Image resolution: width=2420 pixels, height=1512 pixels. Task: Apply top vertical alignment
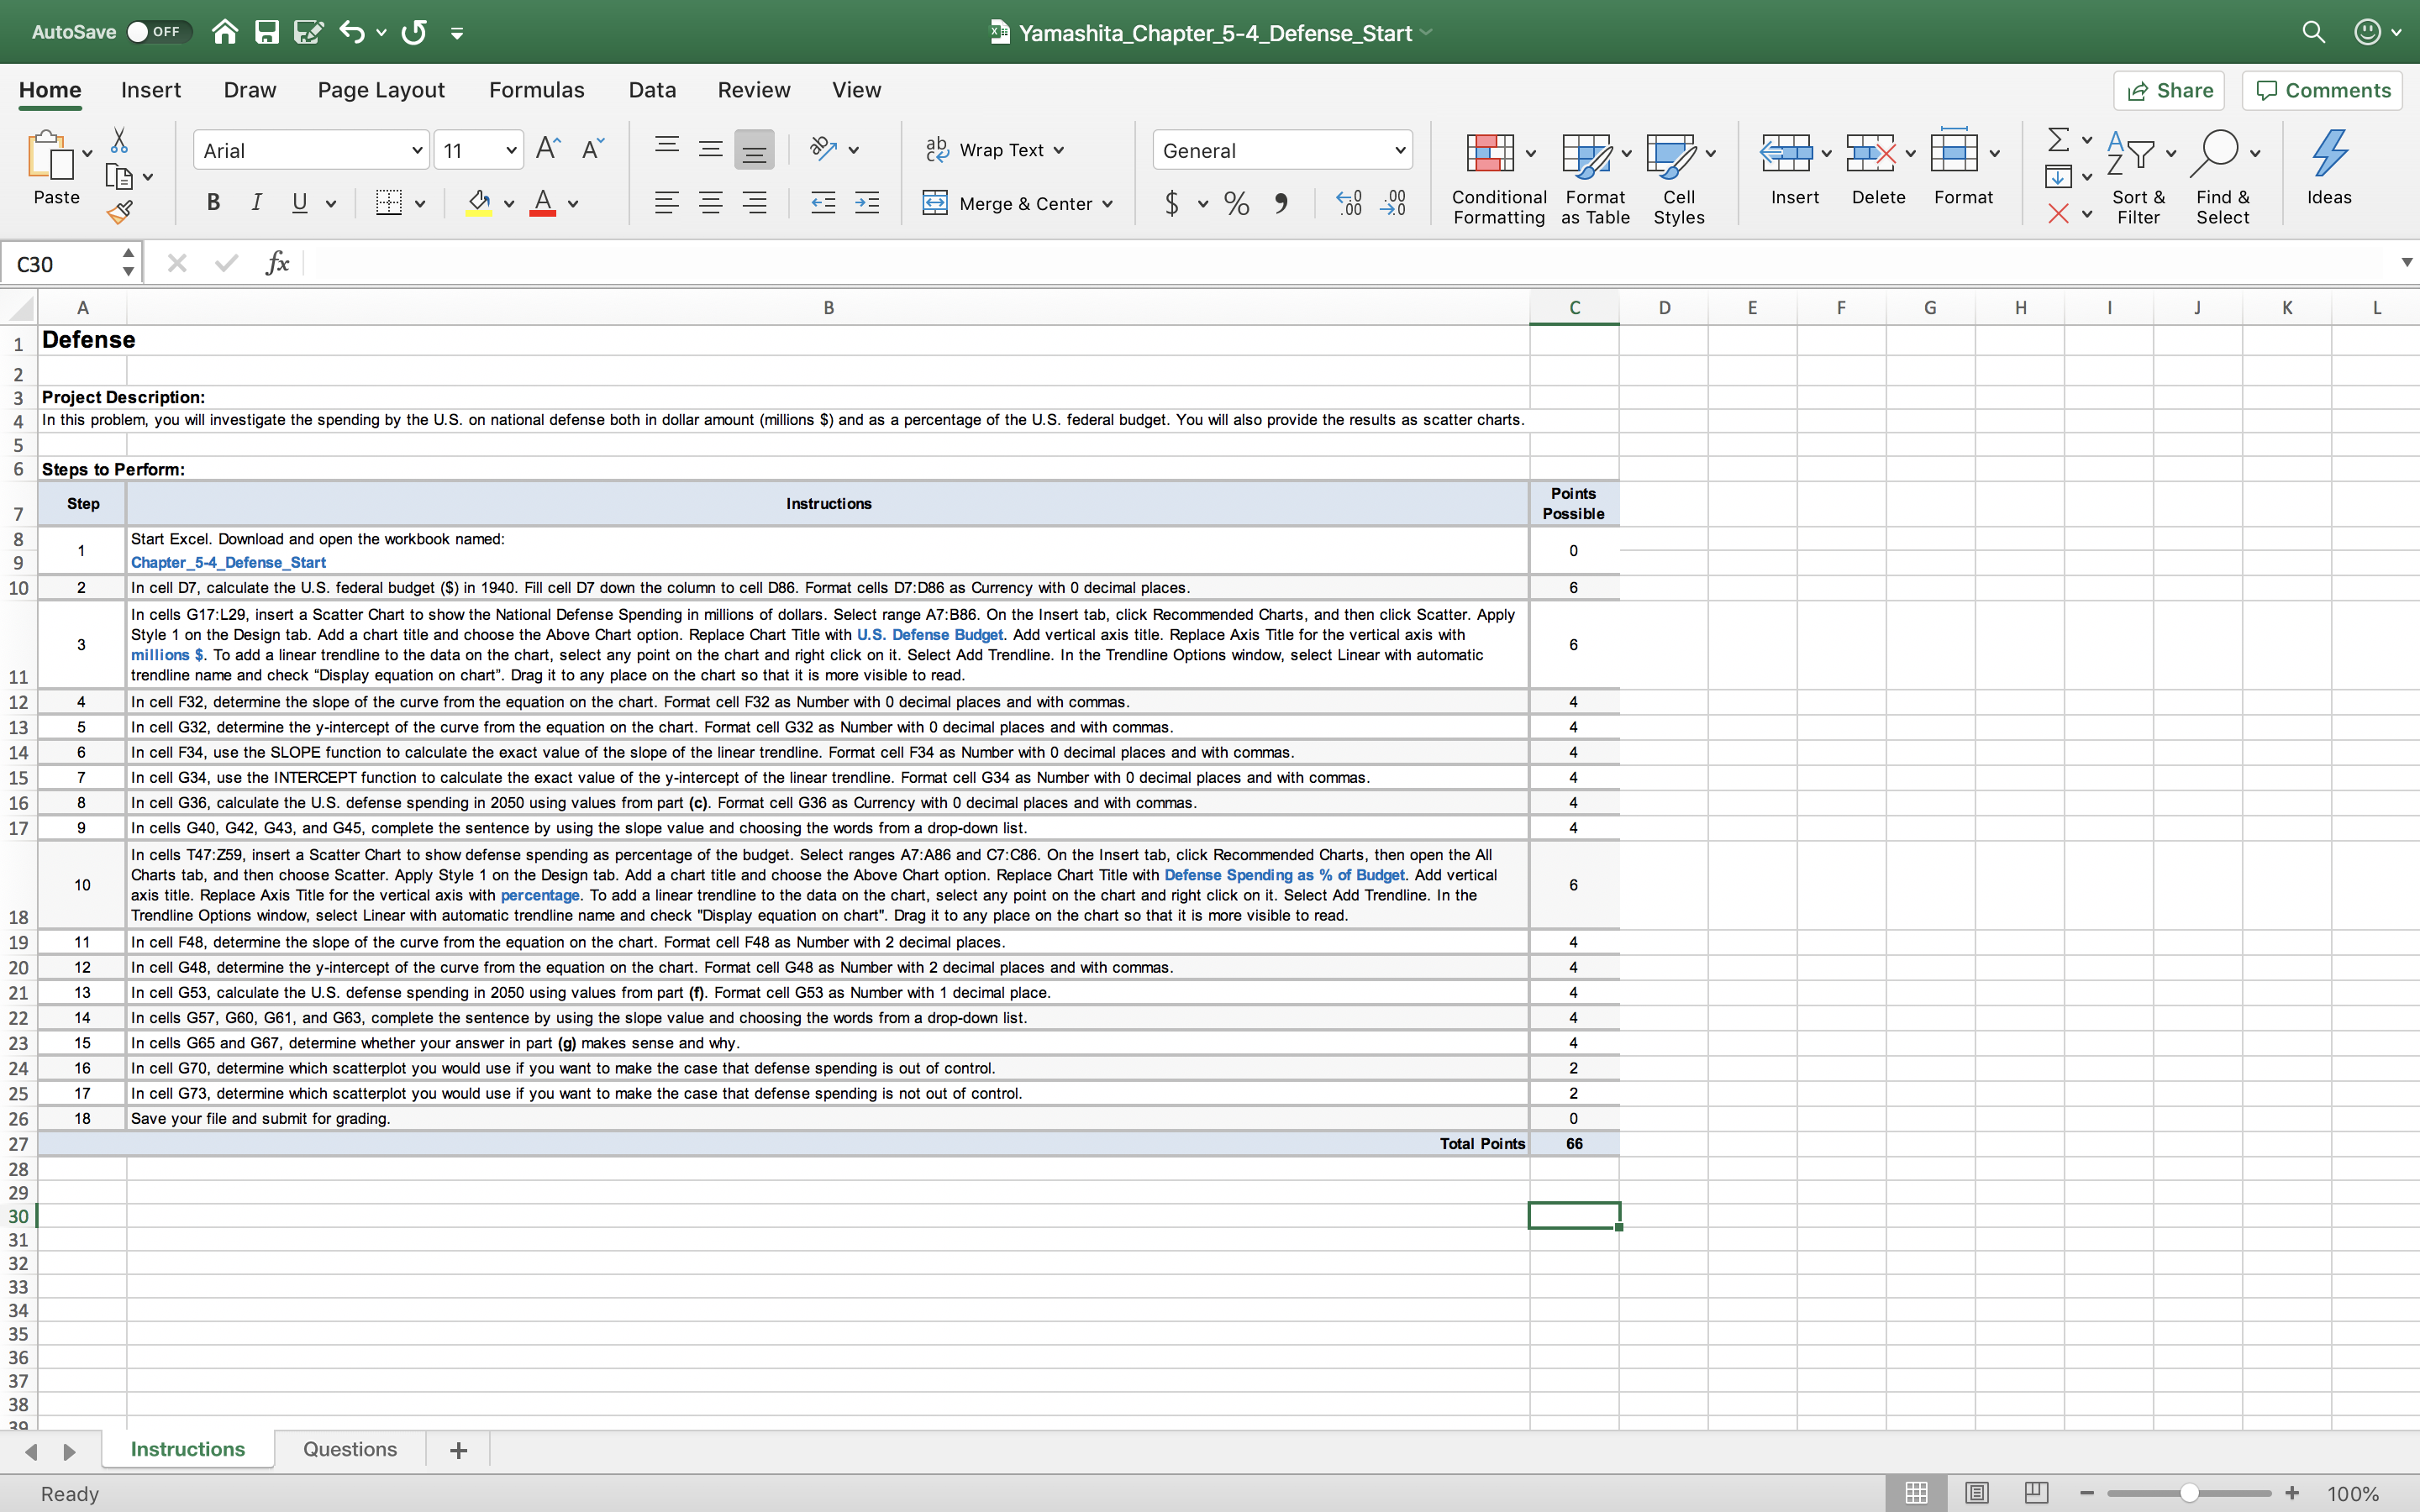tap(666, 149)
